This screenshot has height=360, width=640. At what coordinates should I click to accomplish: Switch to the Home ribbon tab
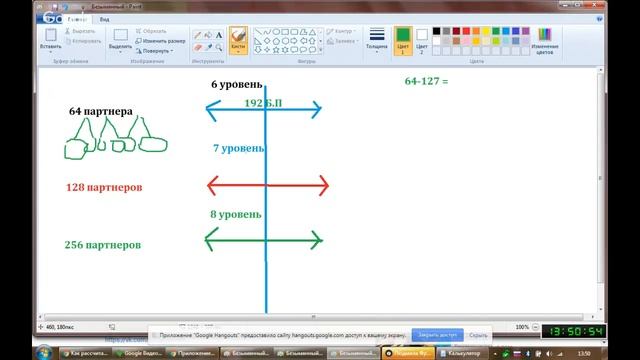click(77, 19)
